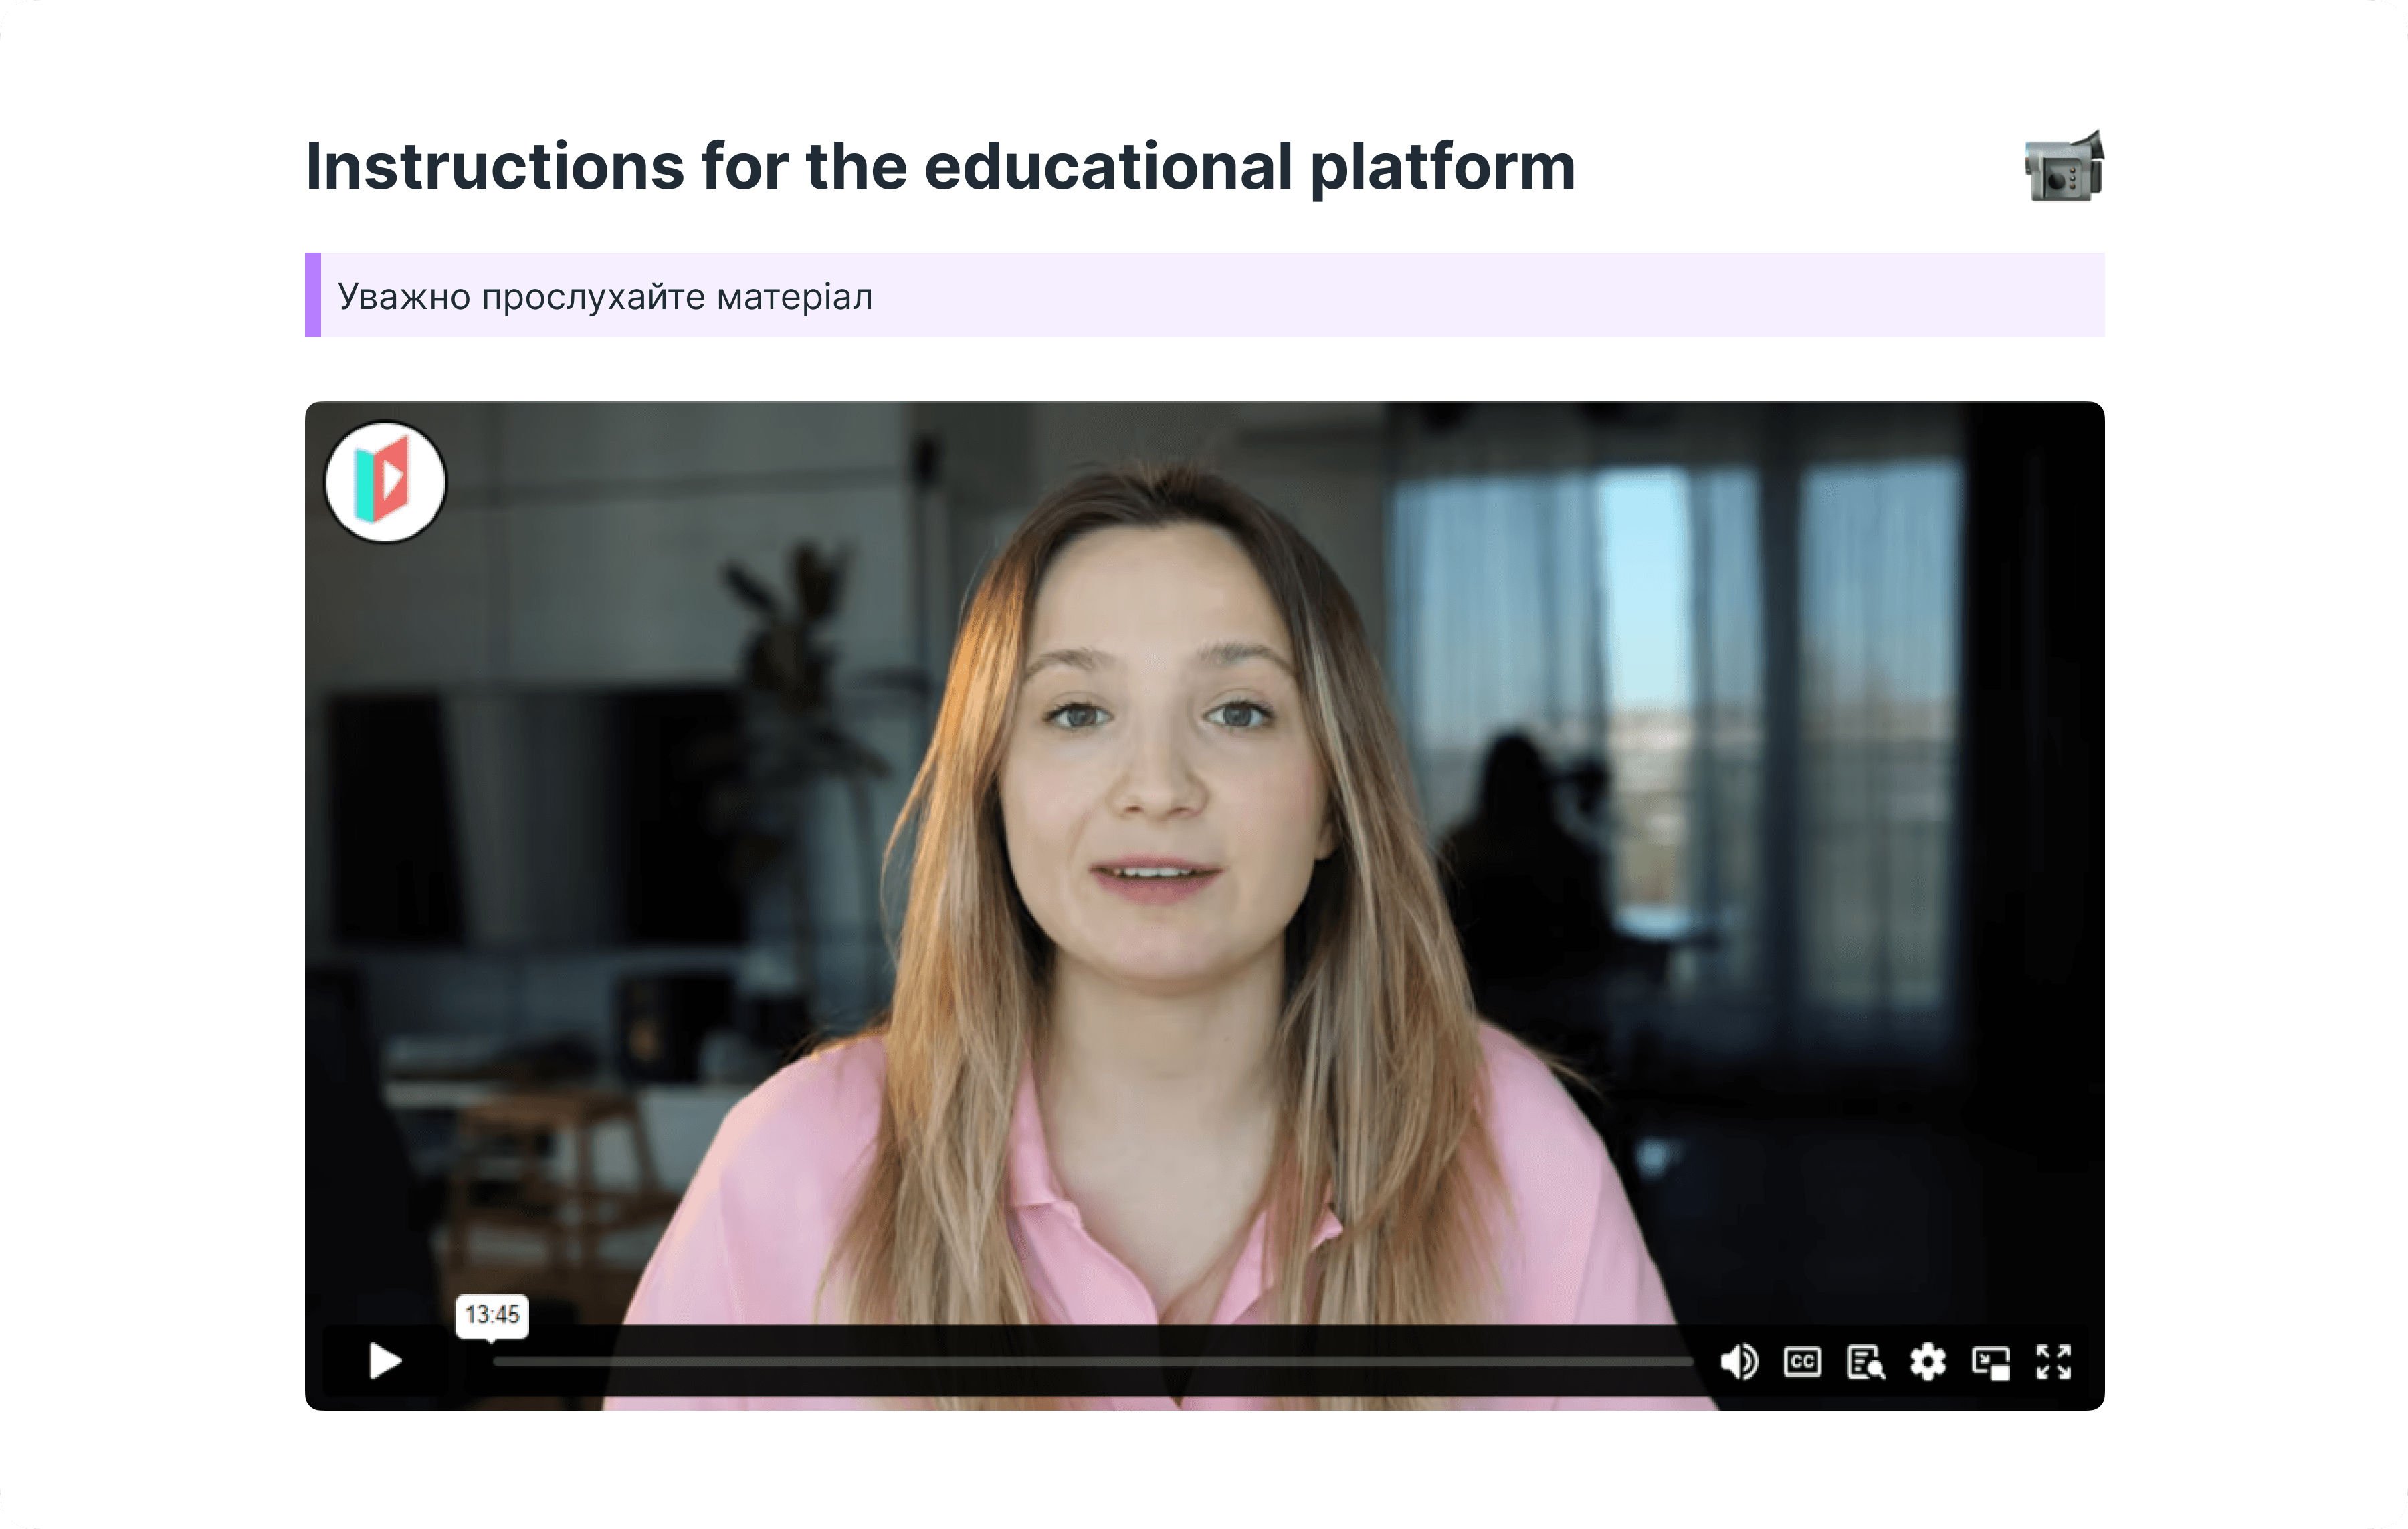Viewport: 2408px width, 1529px height.
Task: Enable picture-in-picture mode
Action: point(1990,1362)
